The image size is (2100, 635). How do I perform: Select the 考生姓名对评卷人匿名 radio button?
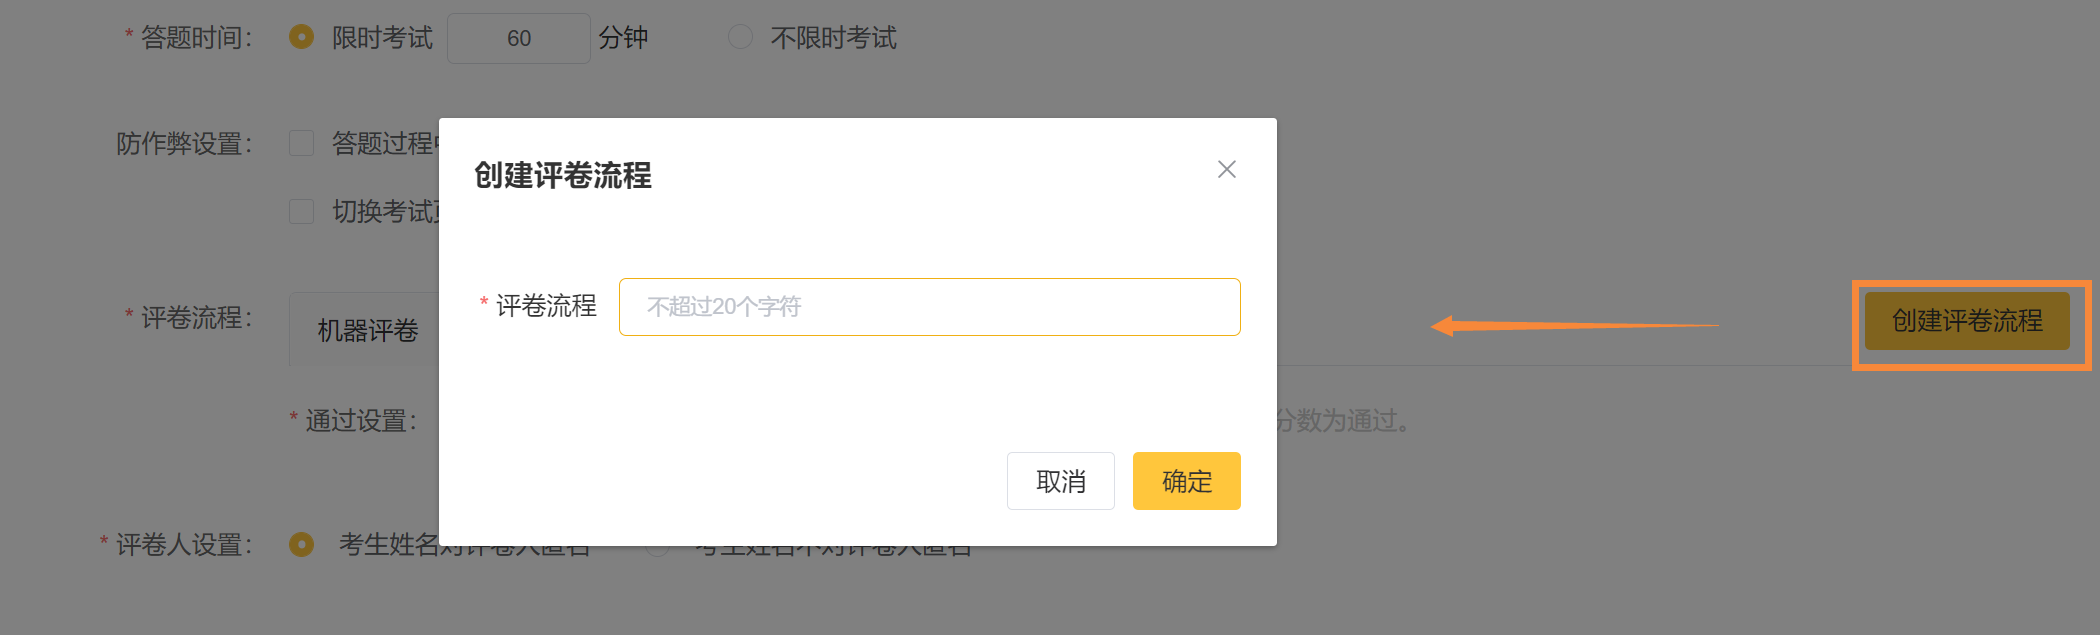pos(301,544)
